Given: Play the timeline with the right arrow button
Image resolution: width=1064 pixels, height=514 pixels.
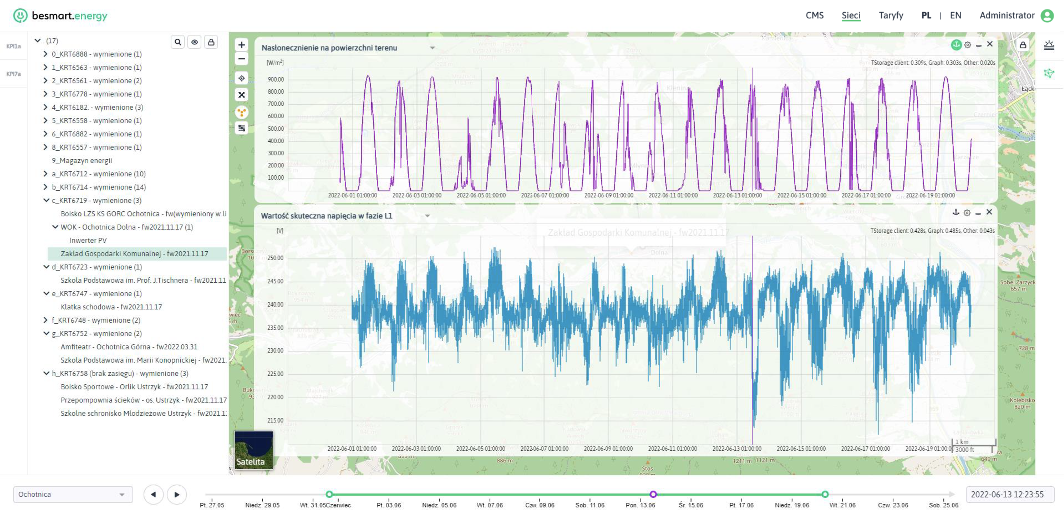Looking at the screenshot, I should [x=176, y=494].
